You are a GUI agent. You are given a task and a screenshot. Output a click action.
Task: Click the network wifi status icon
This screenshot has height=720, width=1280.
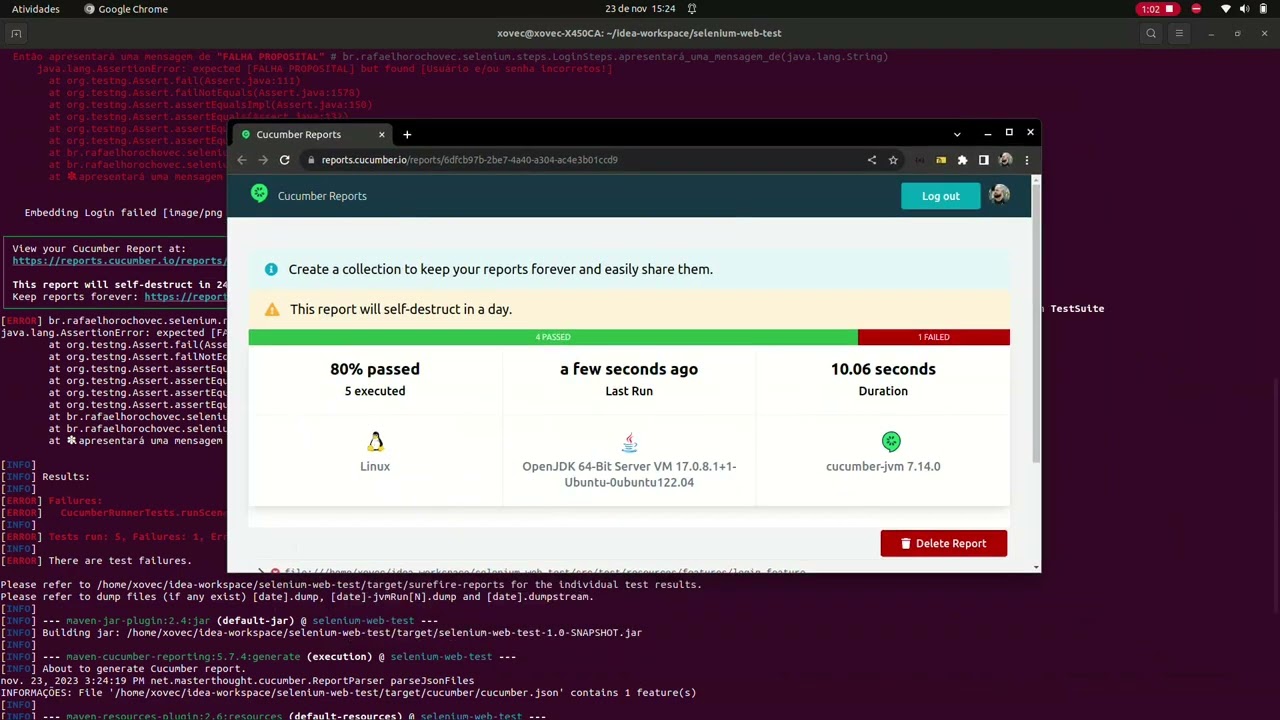[1226, 9]
